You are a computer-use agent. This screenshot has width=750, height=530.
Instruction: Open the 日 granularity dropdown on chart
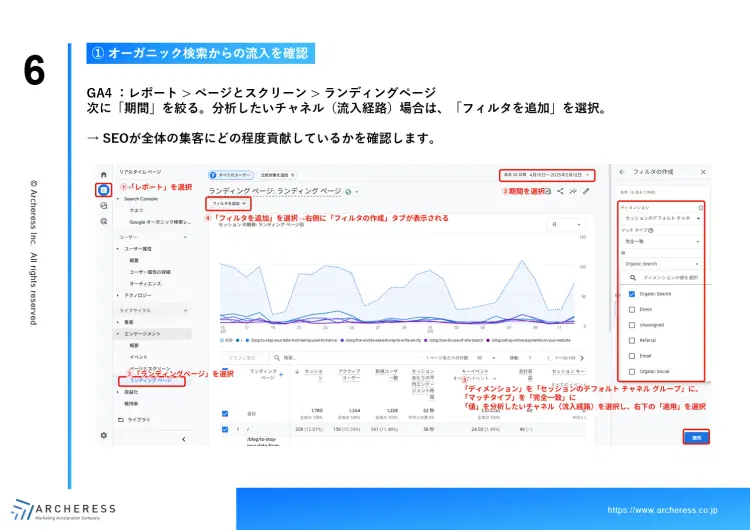coord(566,224)
